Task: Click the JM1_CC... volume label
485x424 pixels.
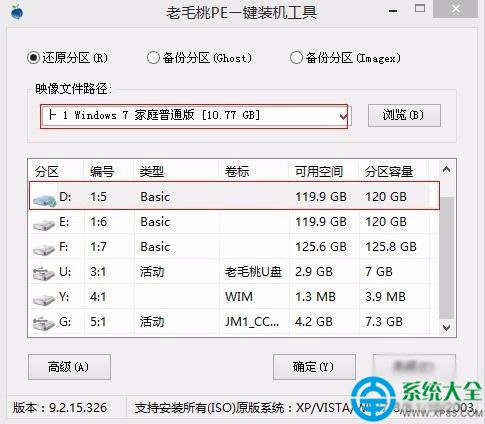Action: click(252, 322)
